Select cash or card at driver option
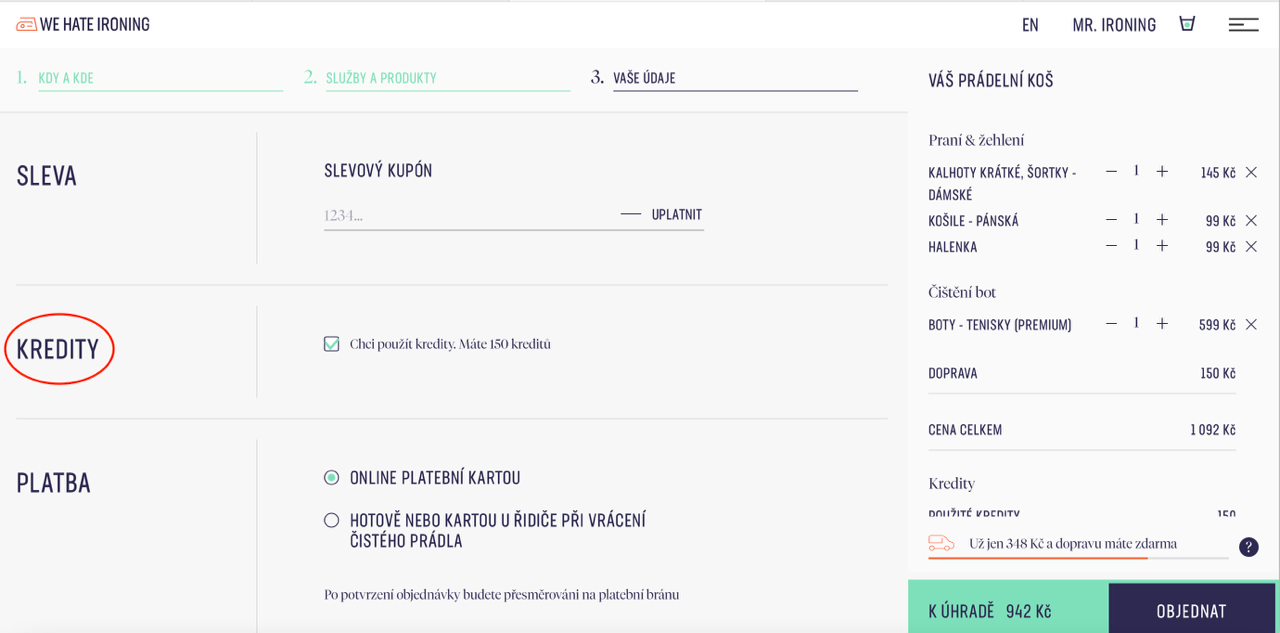The width and height of the screenshot is (1280, 633). (x=332, y=520)
